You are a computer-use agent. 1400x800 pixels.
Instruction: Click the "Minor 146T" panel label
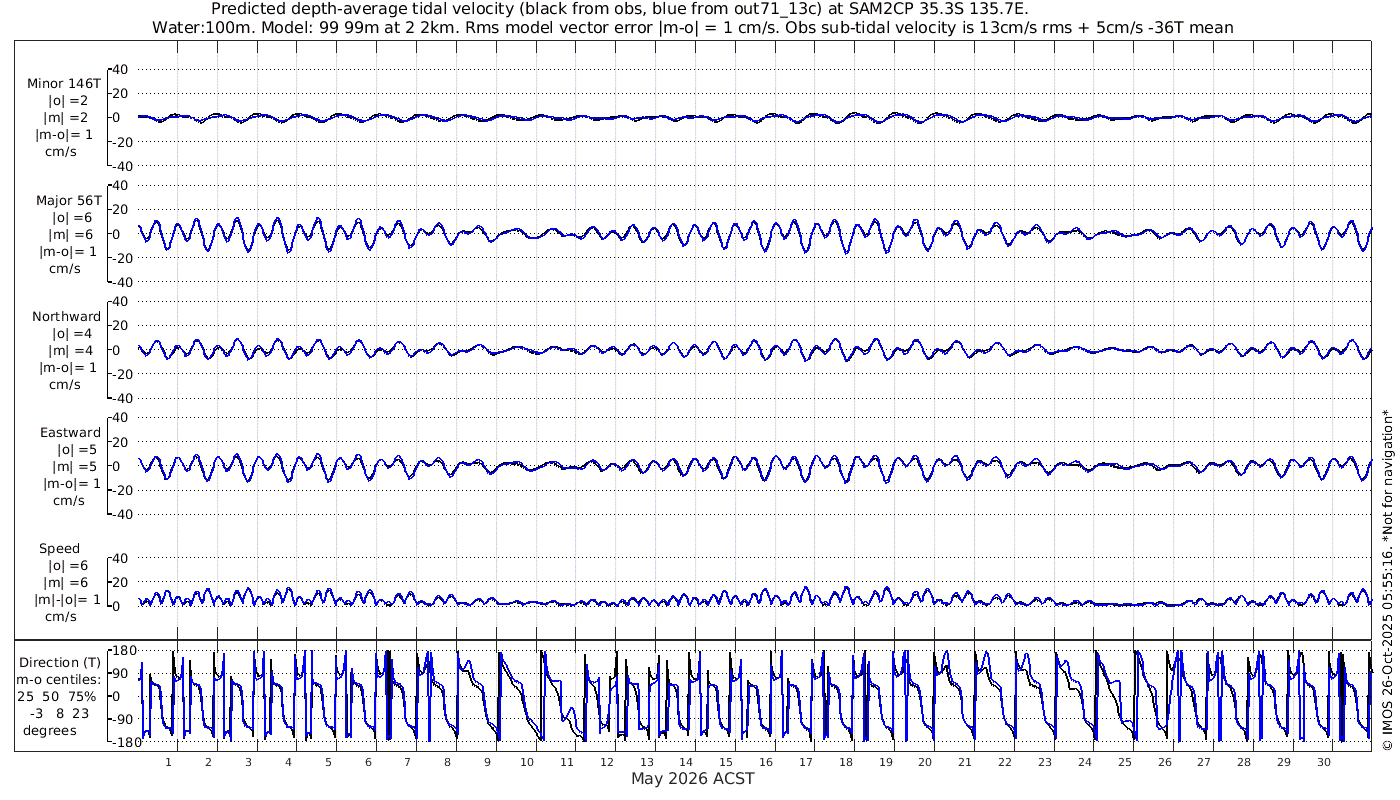[x=64, y=84]
